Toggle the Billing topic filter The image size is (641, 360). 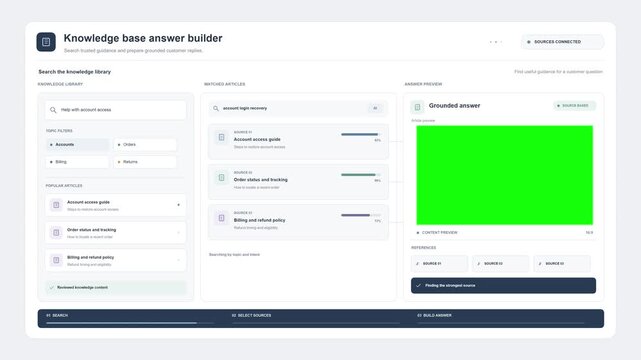[78, 162]
